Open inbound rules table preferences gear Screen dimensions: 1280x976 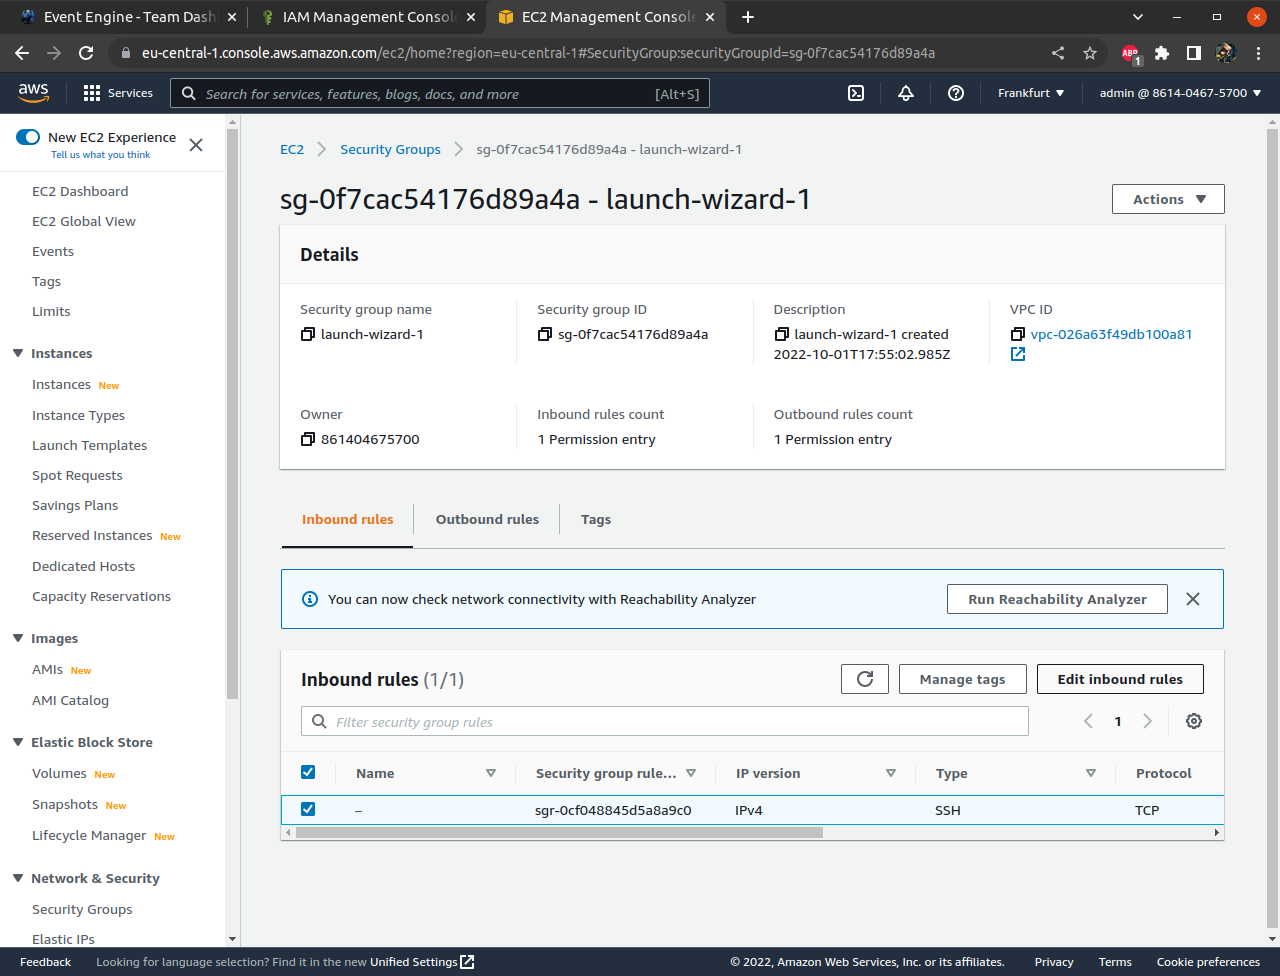tap(1194, 721)
